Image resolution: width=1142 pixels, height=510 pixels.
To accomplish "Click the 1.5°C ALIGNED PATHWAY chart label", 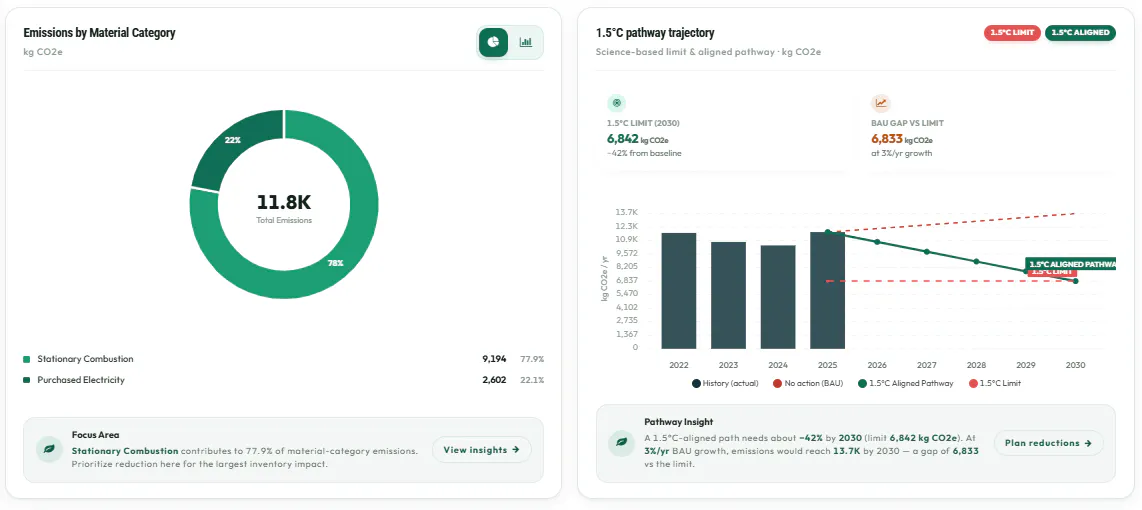I will (x=1070, y=264).
